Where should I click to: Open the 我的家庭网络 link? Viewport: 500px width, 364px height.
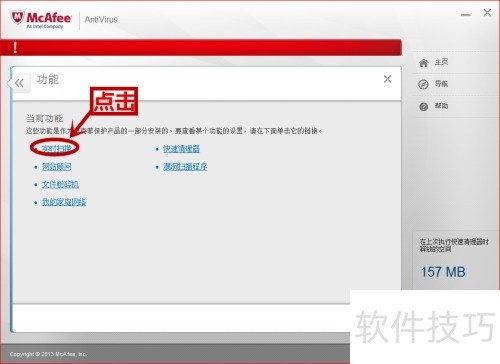64,202
